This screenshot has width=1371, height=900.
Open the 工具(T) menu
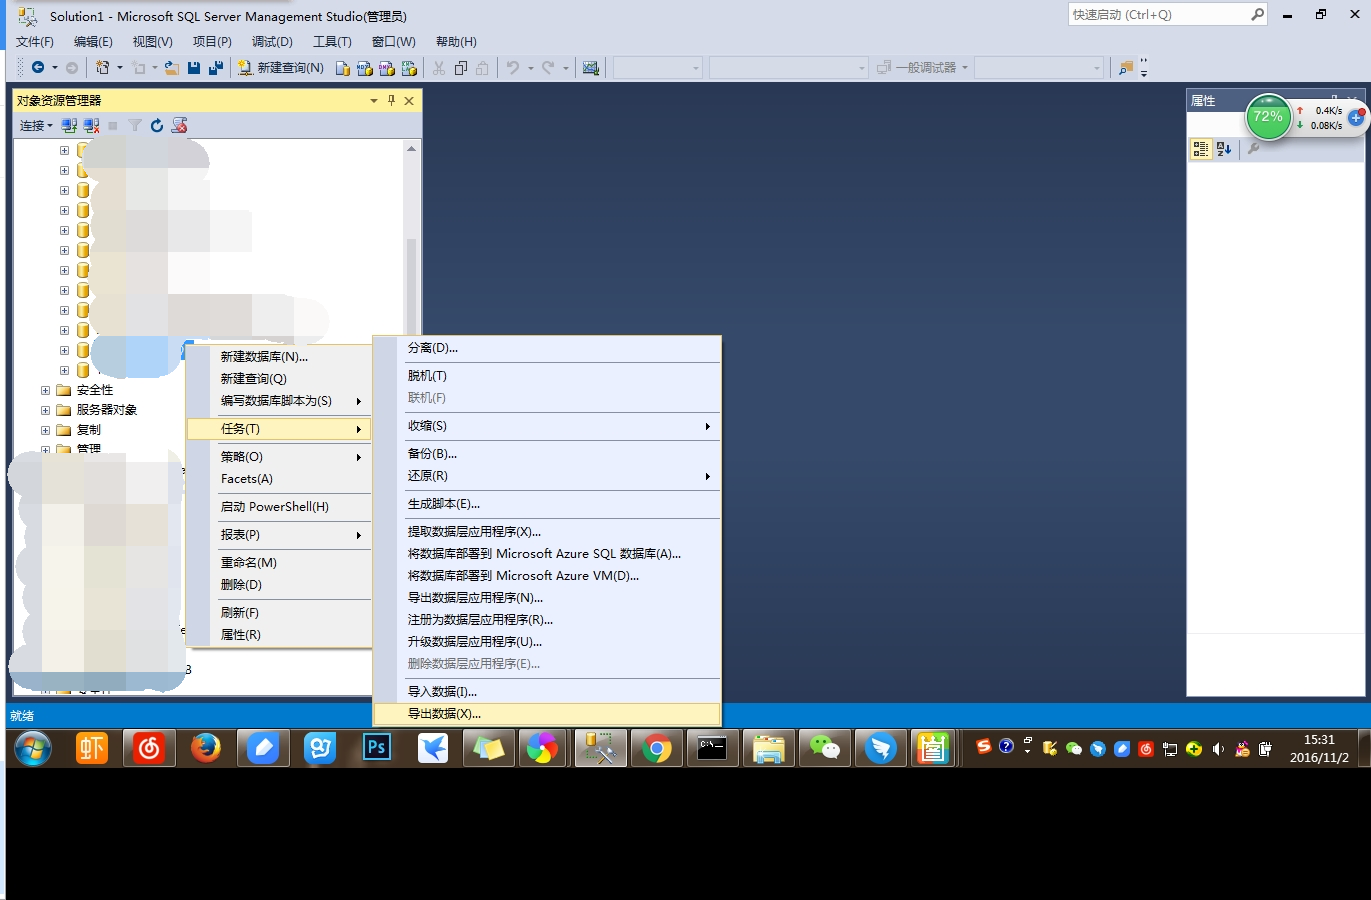coord(332,42)
